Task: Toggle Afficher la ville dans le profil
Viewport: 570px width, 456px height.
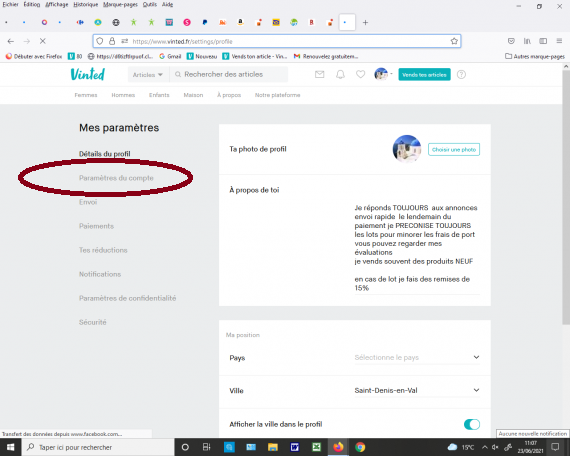Action: tap(472, 424)
